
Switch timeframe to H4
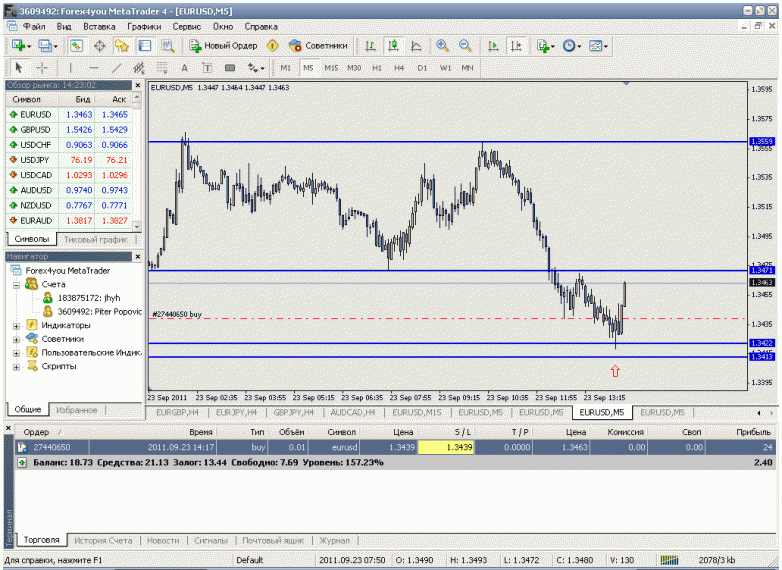click(x=399, y=68)
